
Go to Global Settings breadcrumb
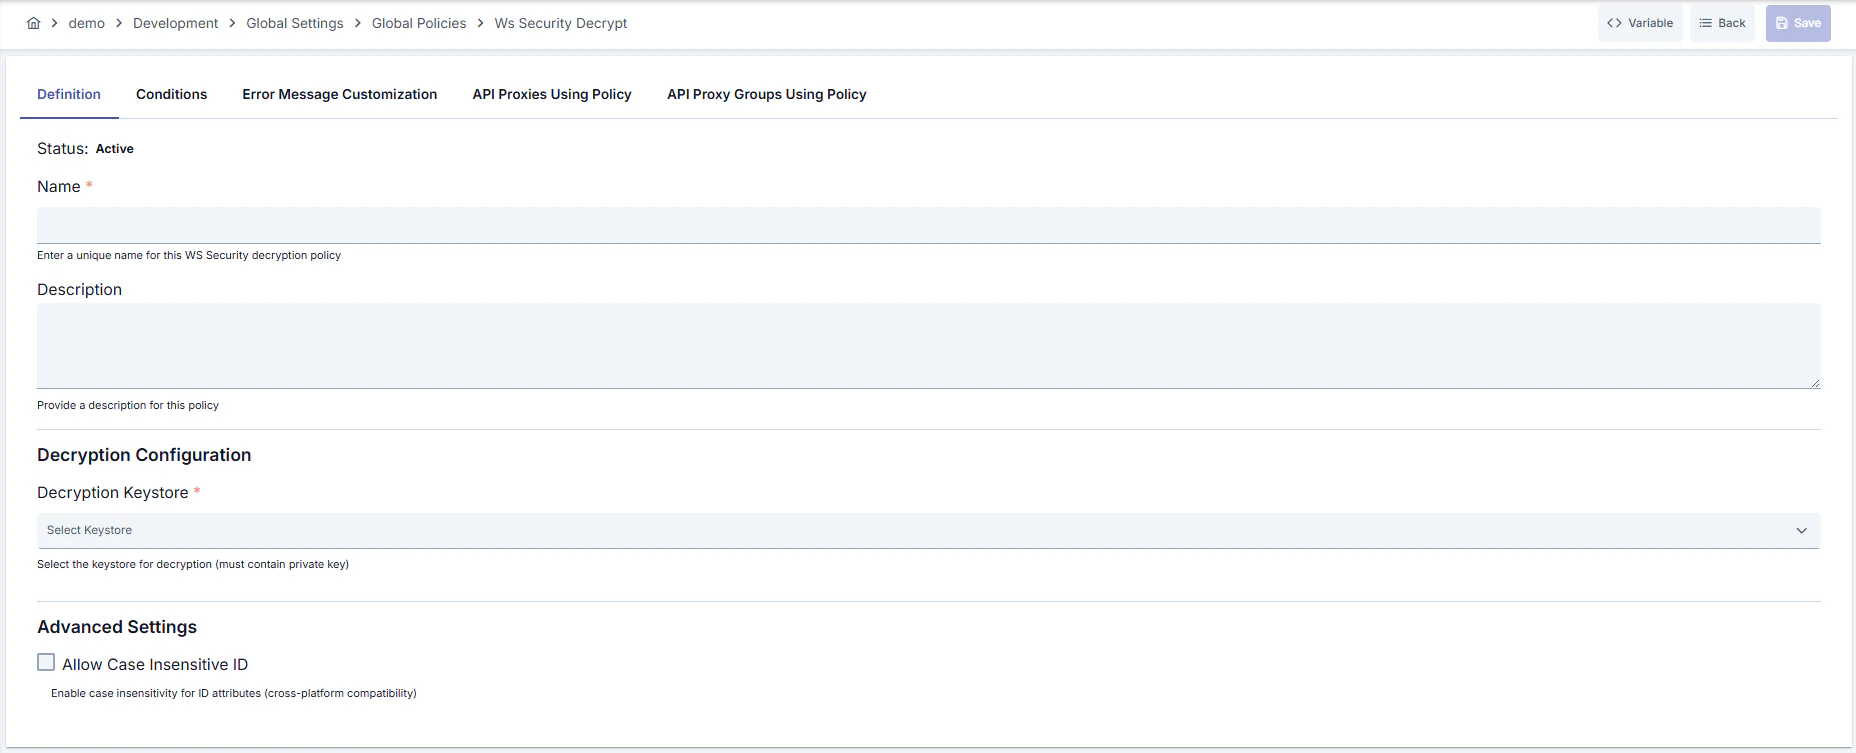[x=295, y=23]
